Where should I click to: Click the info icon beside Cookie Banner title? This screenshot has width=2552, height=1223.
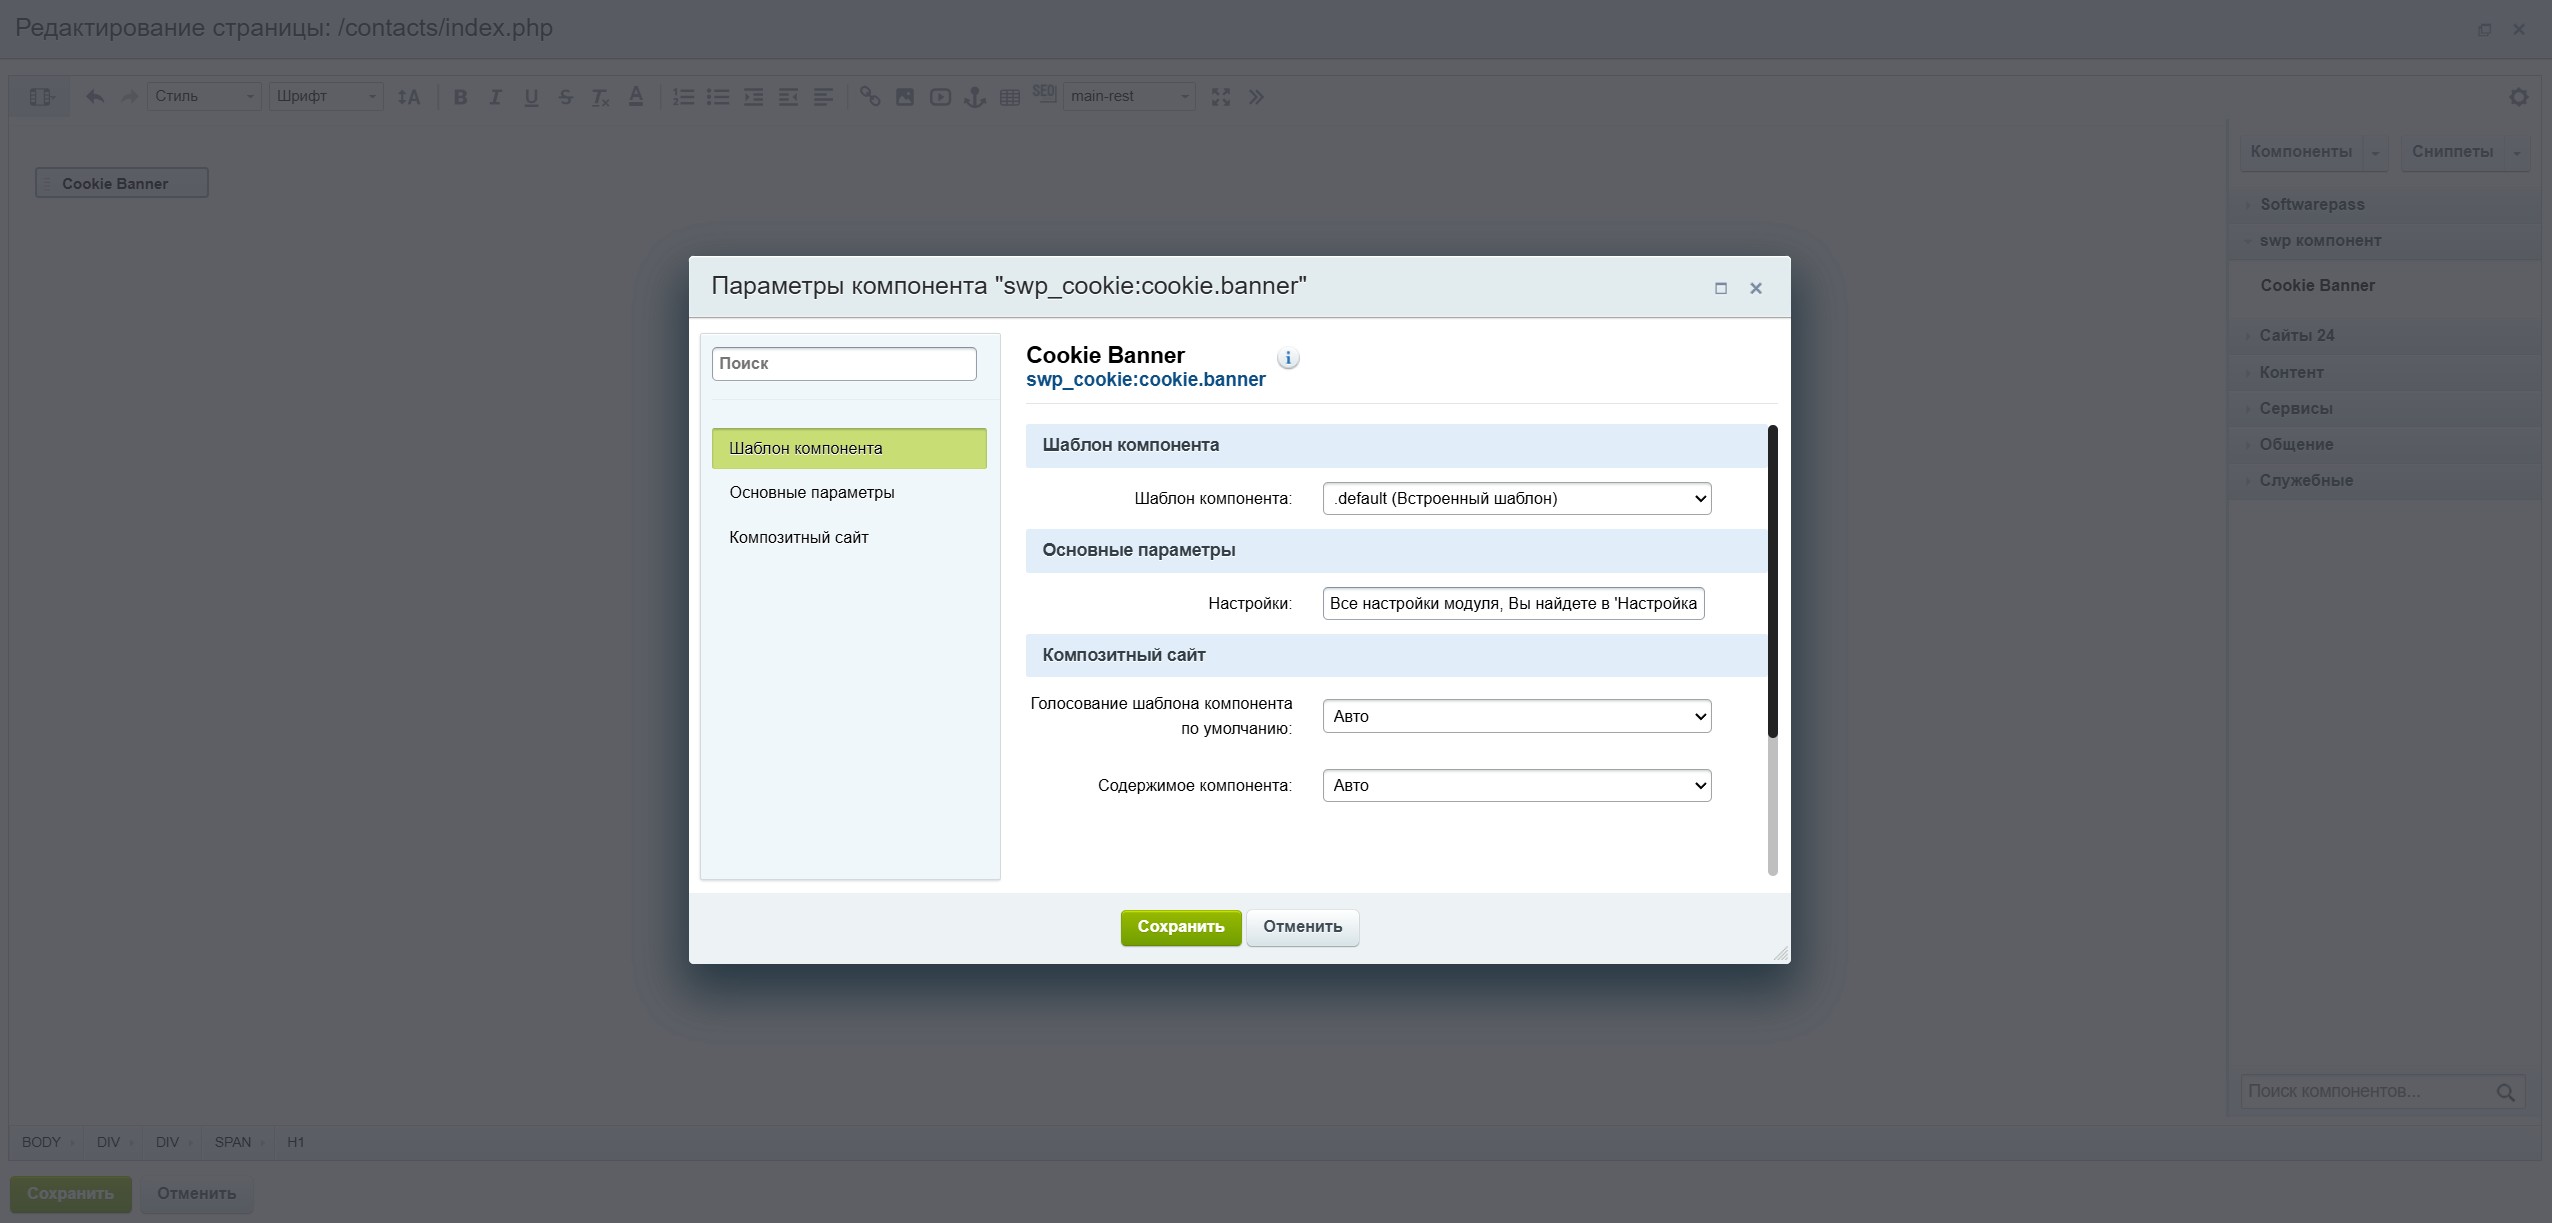[1288, 358]
